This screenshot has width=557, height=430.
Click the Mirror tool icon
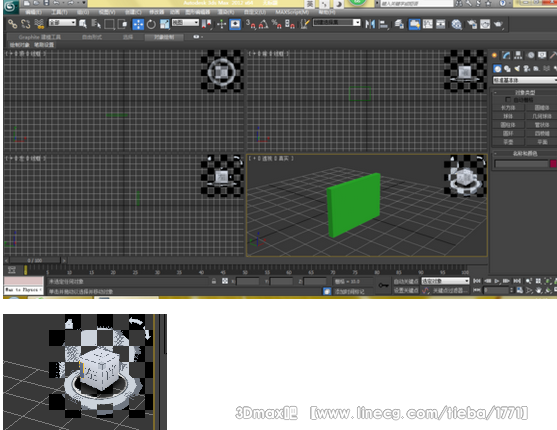point(370,24)
